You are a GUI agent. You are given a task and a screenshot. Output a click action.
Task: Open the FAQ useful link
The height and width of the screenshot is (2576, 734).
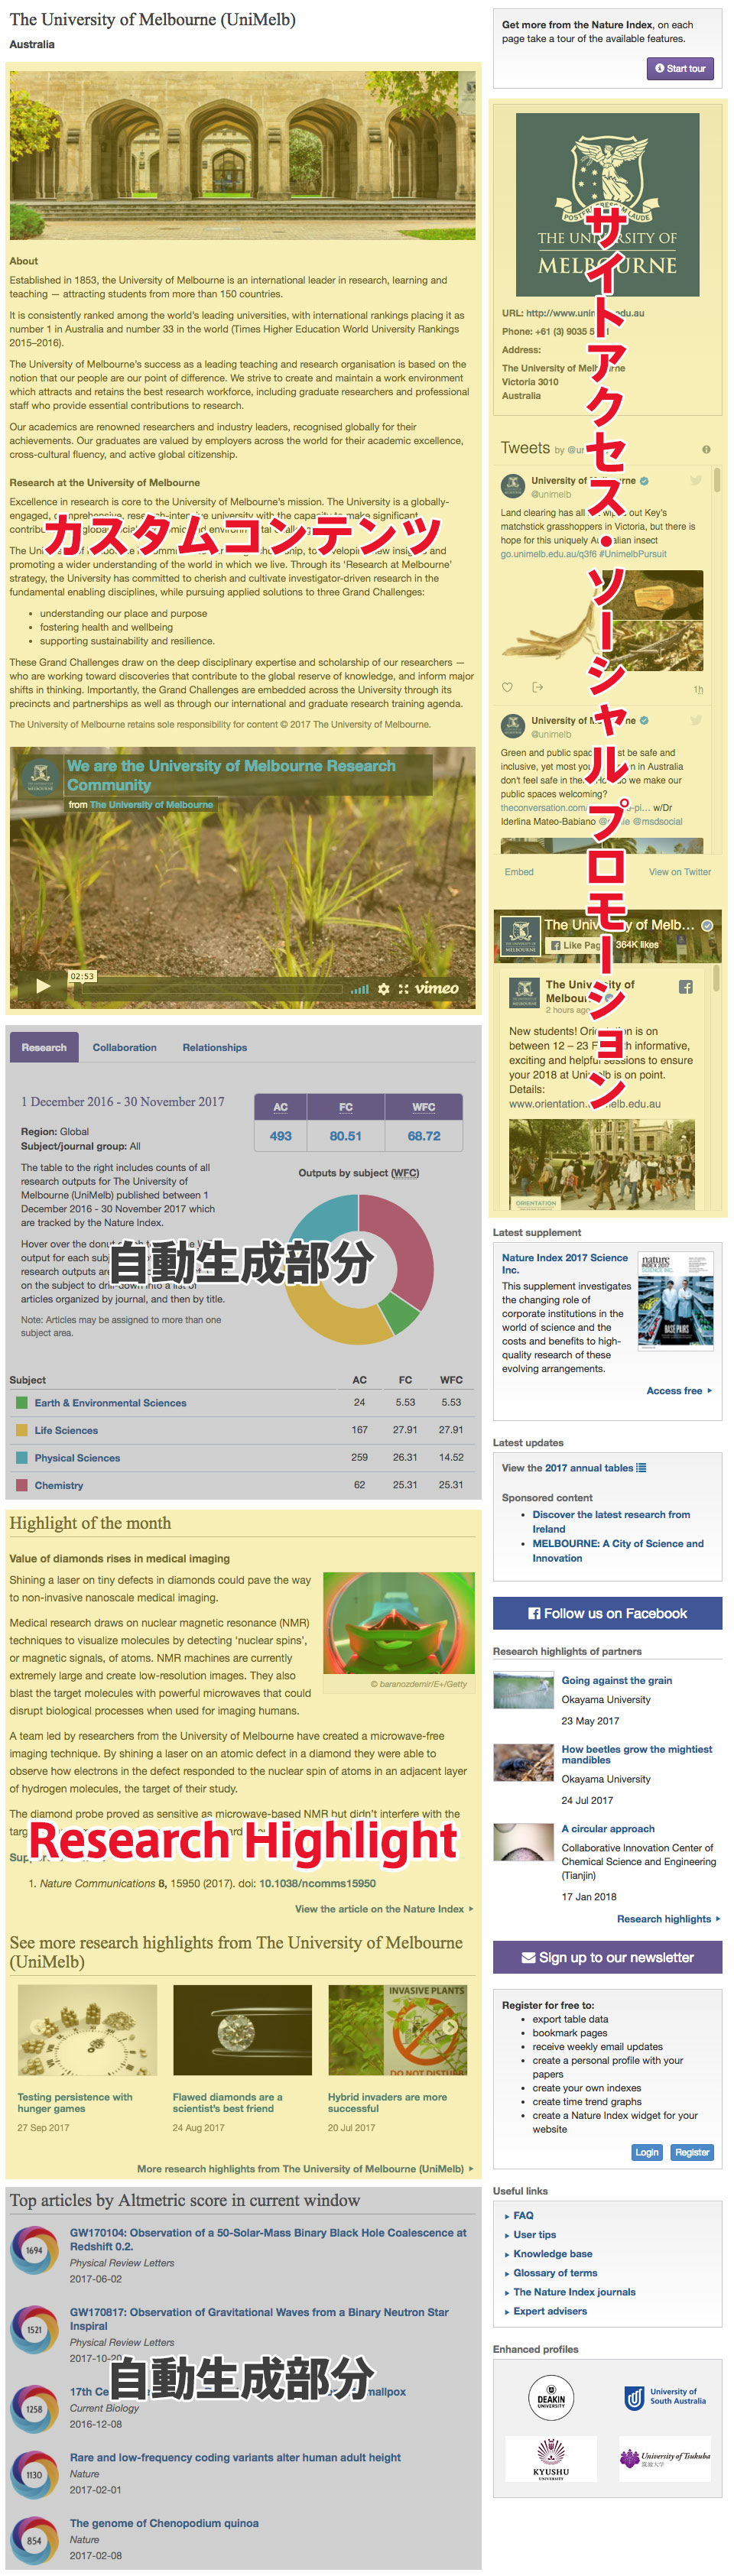[x=523, y=2215]
